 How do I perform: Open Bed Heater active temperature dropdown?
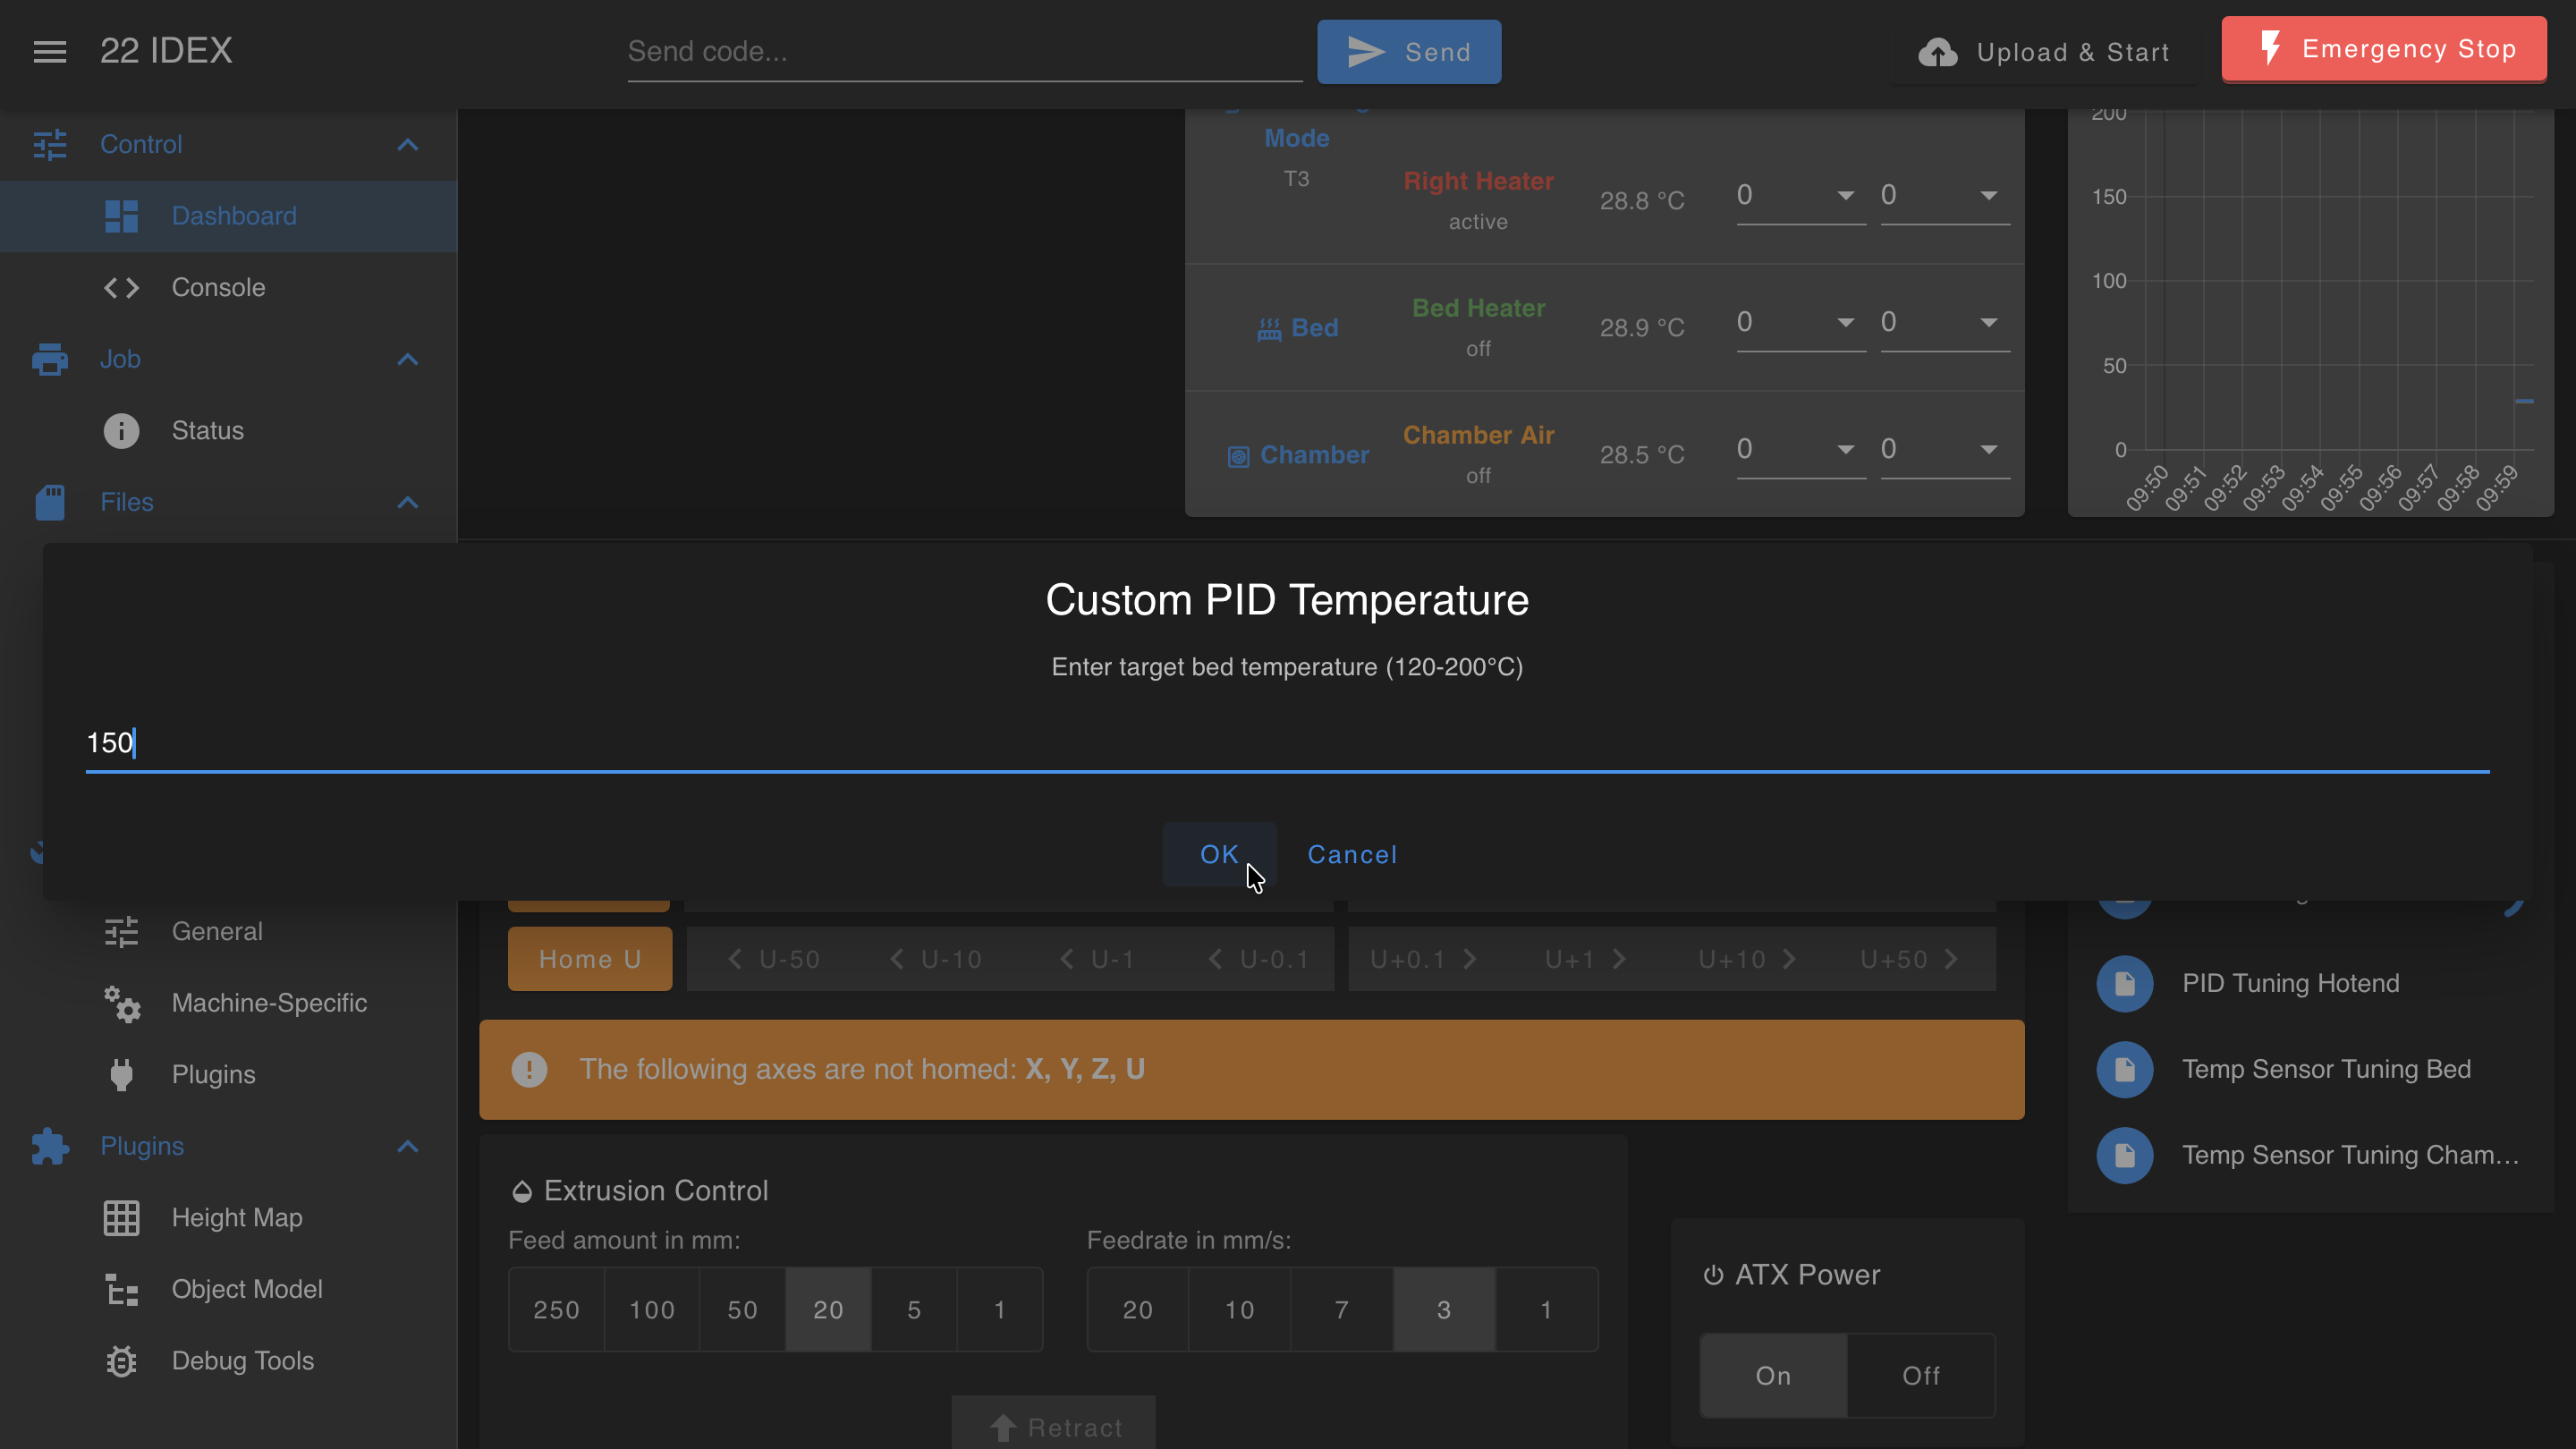(1845, 323)
